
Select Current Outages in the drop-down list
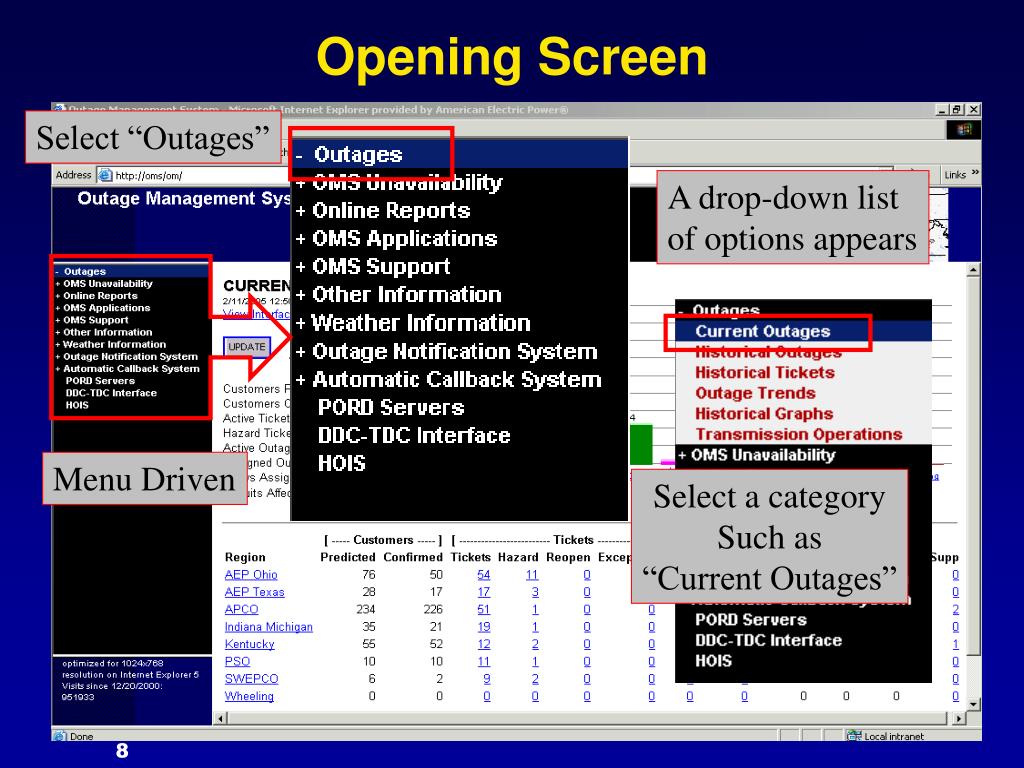coord(763,331)
